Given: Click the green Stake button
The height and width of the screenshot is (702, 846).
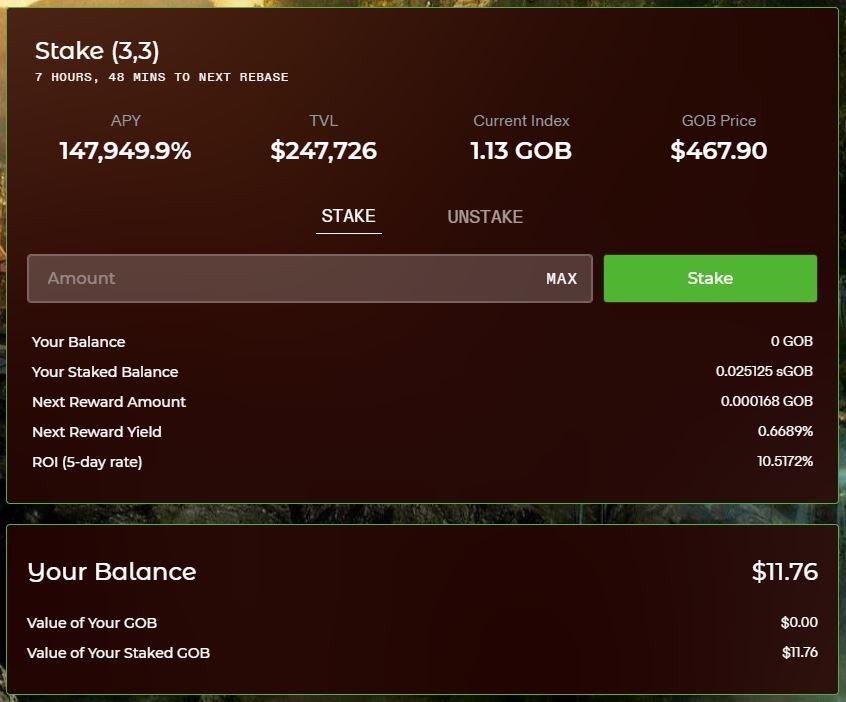Looking at the screenshot, I should coord(710,278).
